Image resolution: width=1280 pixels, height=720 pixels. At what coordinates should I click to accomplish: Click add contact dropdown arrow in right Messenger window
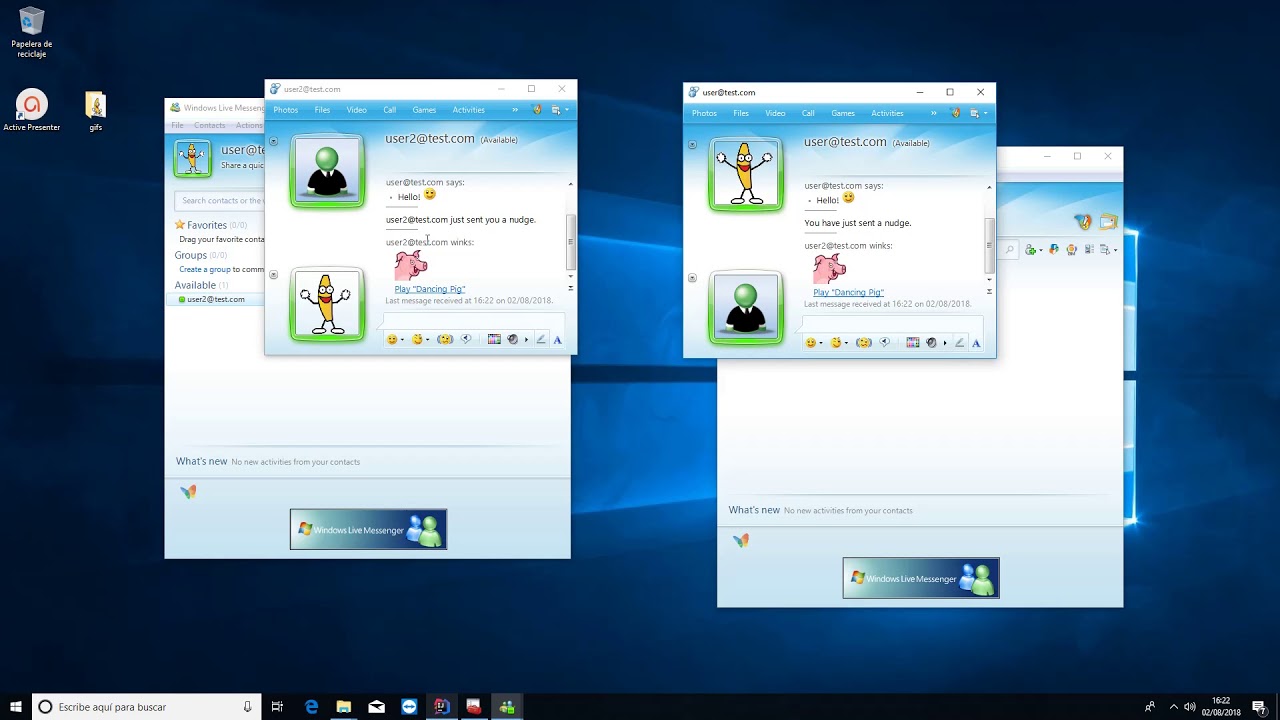pos(1041,250)
